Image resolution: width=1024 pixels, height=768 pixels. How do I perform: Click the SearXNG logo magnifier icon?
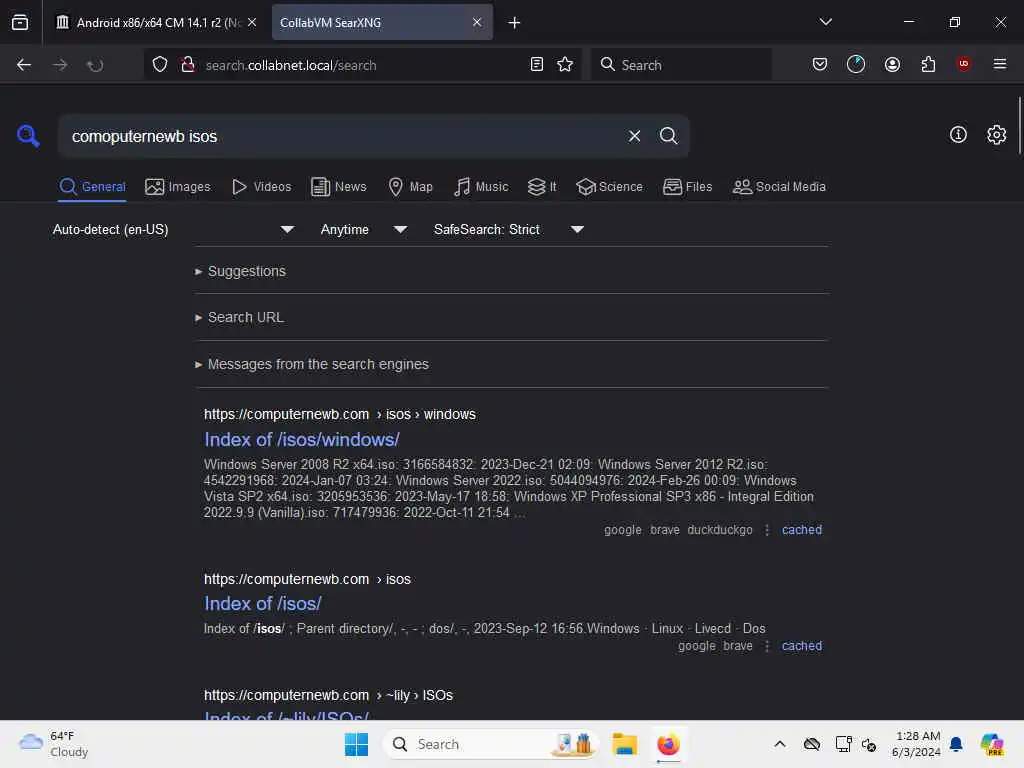[x=28, y=136]
